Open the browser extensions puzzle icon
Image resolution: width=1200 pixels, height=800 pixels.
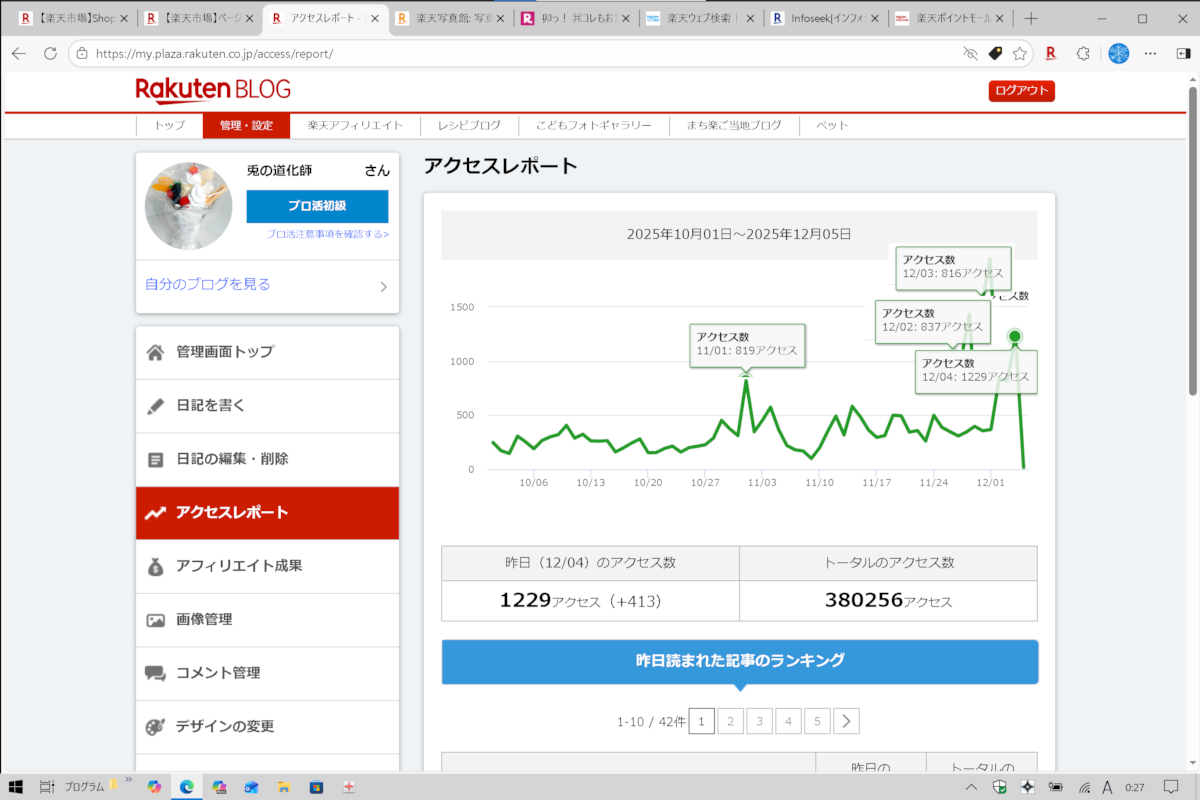click(x=1083, y=54)
